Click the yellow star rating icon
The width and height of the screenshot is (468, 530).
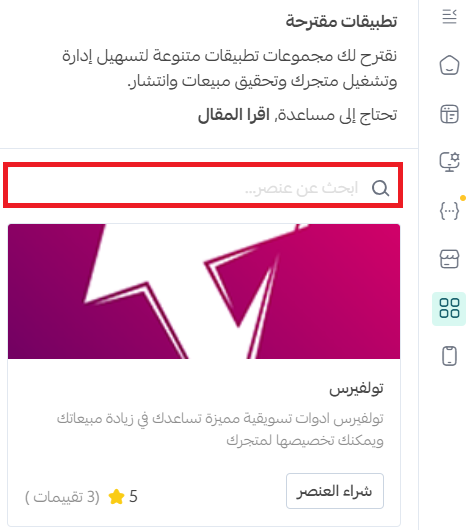(x=116, y=497)
